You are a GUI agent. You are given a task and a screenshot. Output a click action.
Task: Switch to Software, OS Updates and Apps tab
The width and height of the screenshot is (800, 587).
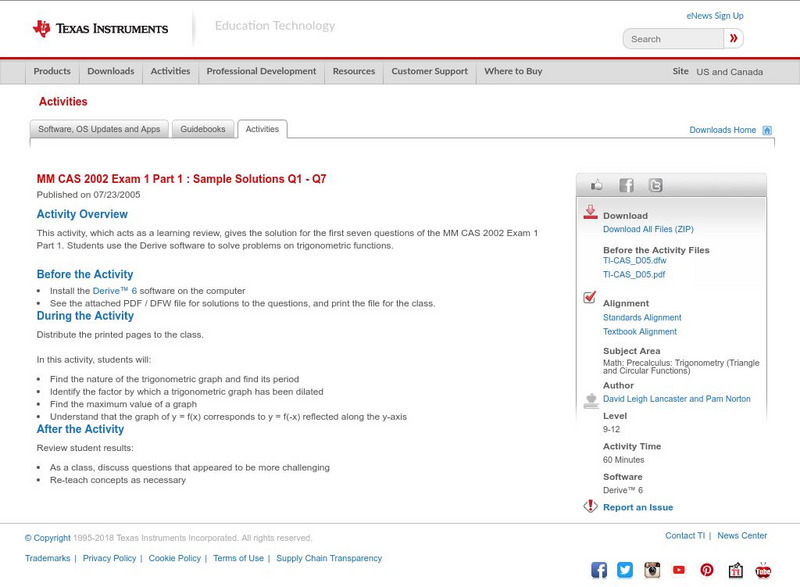click(x=99, y=129)
